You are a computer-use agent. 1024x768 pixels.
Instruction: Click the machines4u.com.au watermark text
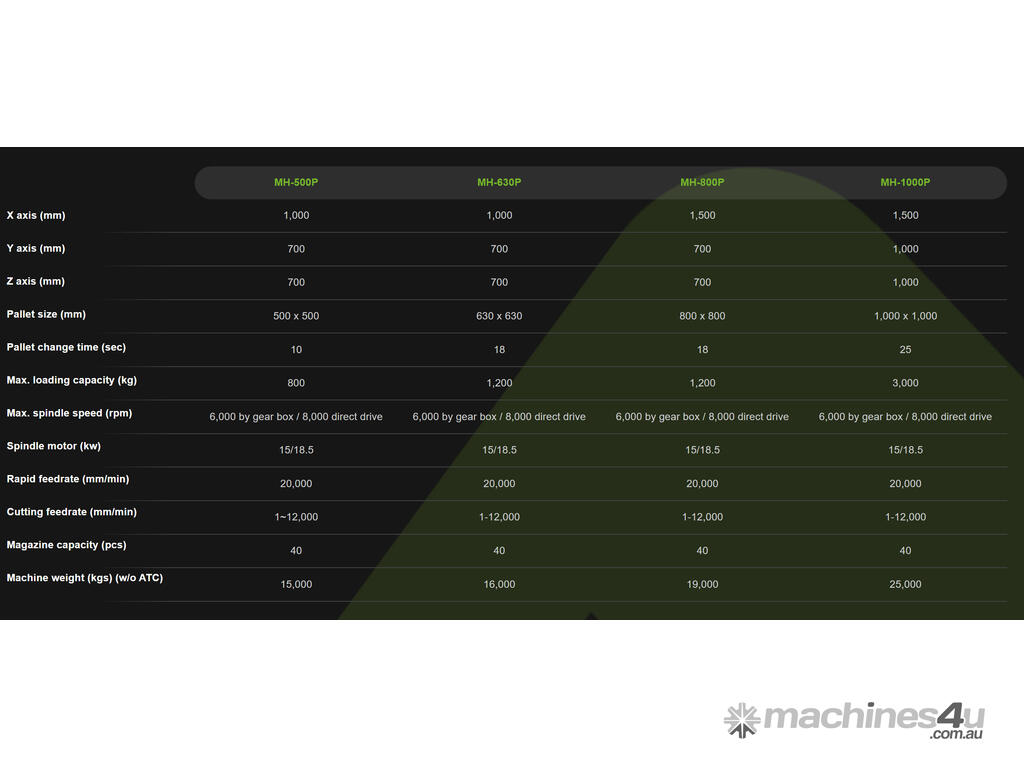point(873,719)
